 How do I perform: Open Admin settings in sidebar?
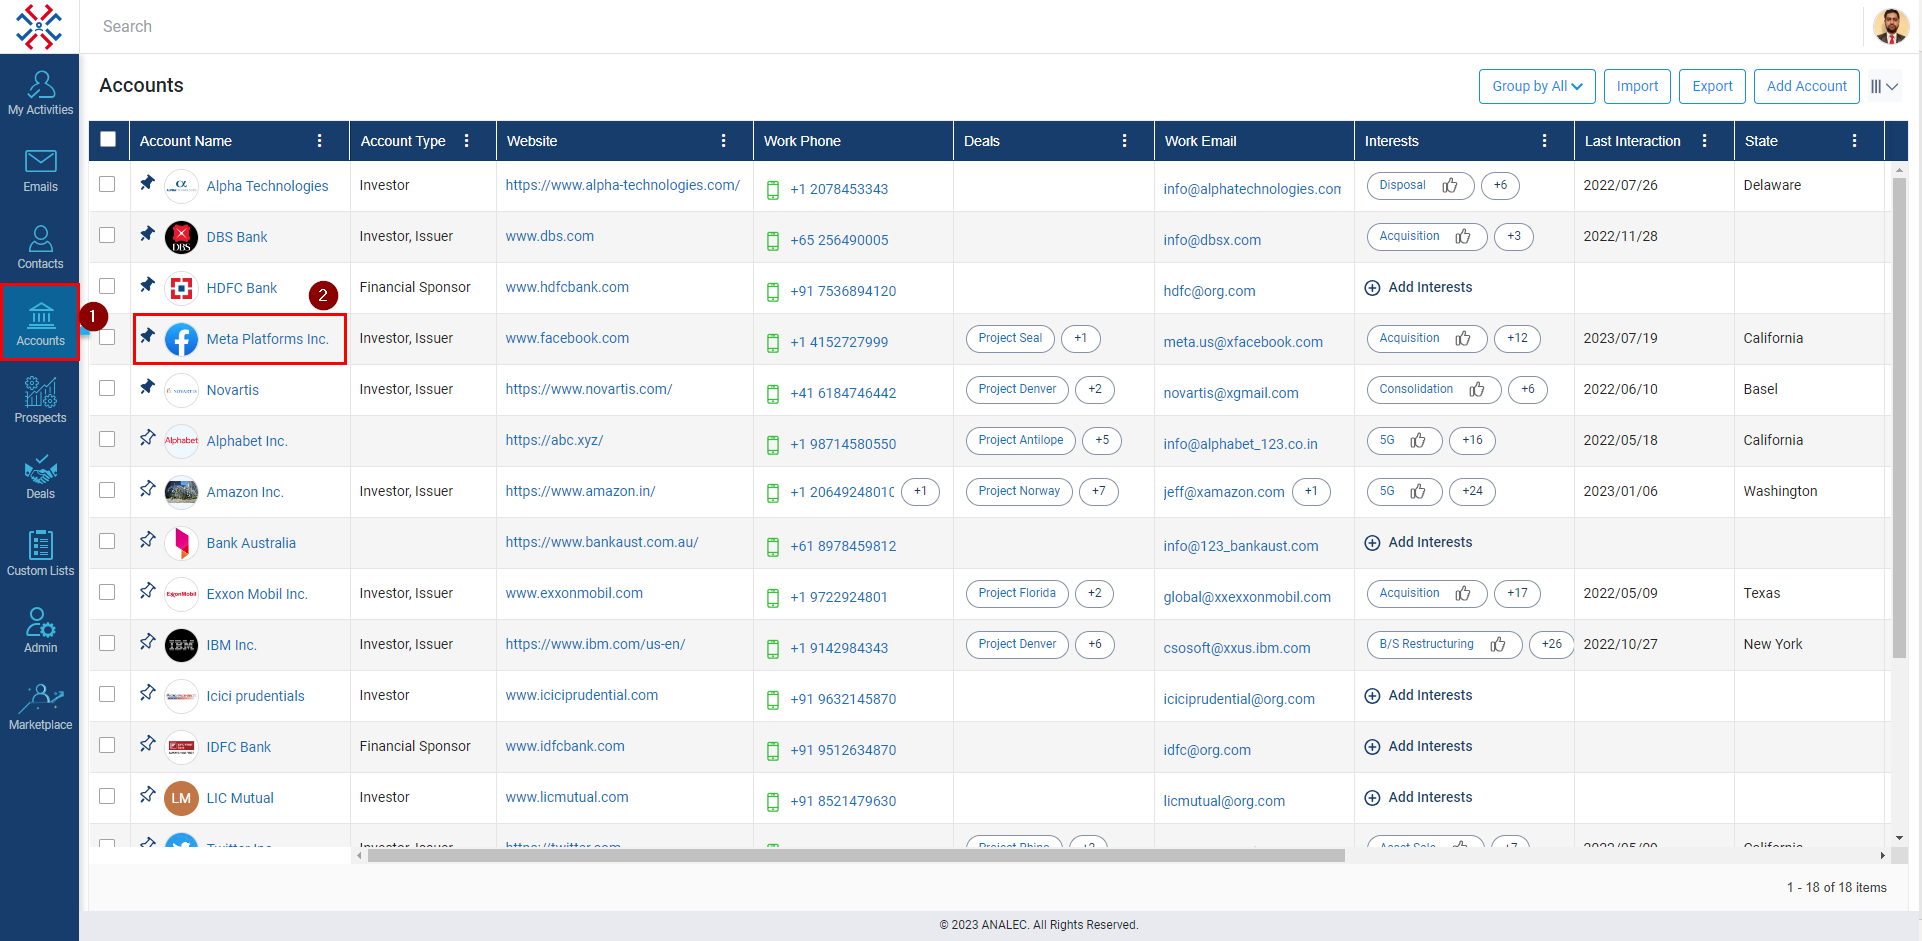point(40,631)
